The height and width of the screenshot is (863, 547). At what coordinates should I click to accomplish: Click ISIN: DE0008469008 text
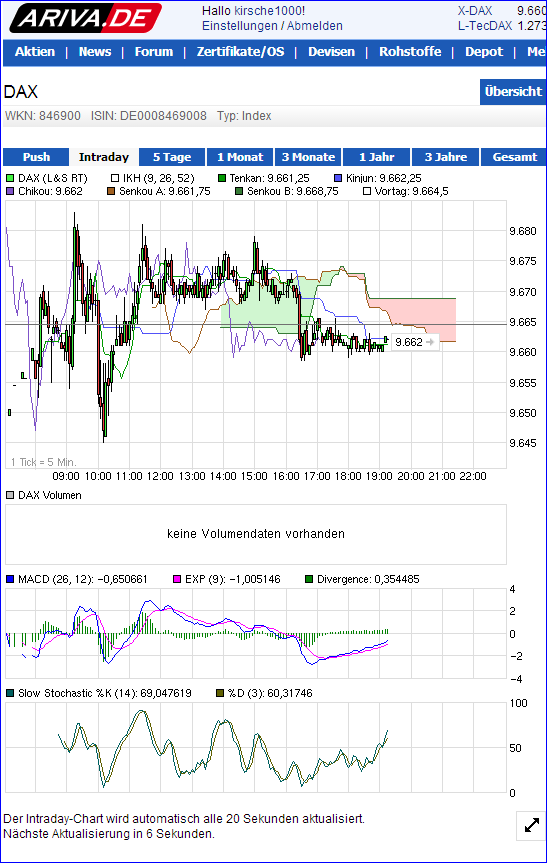[149, 116]
